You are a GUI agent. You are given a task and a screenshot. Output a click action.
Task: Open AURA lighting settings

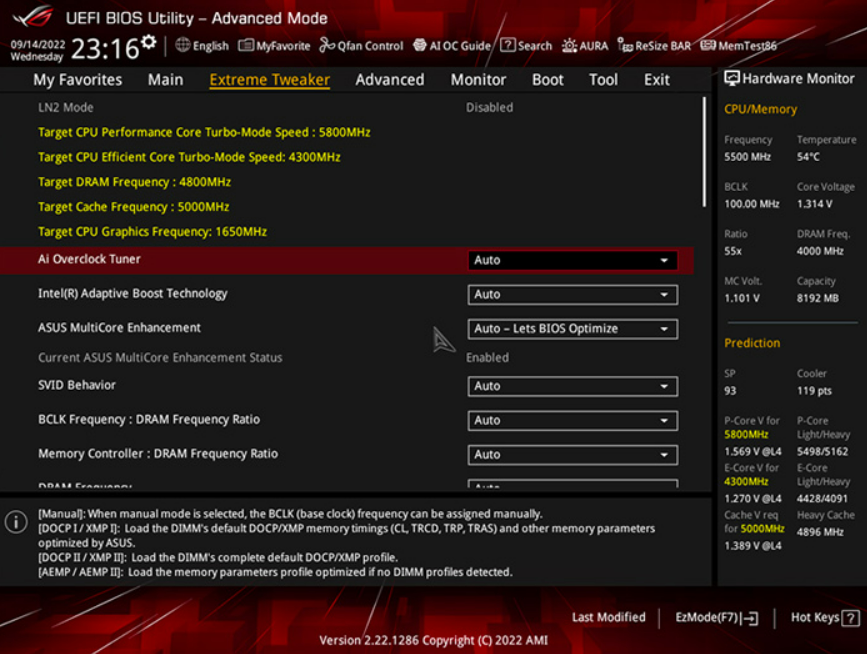pos(585,46)
